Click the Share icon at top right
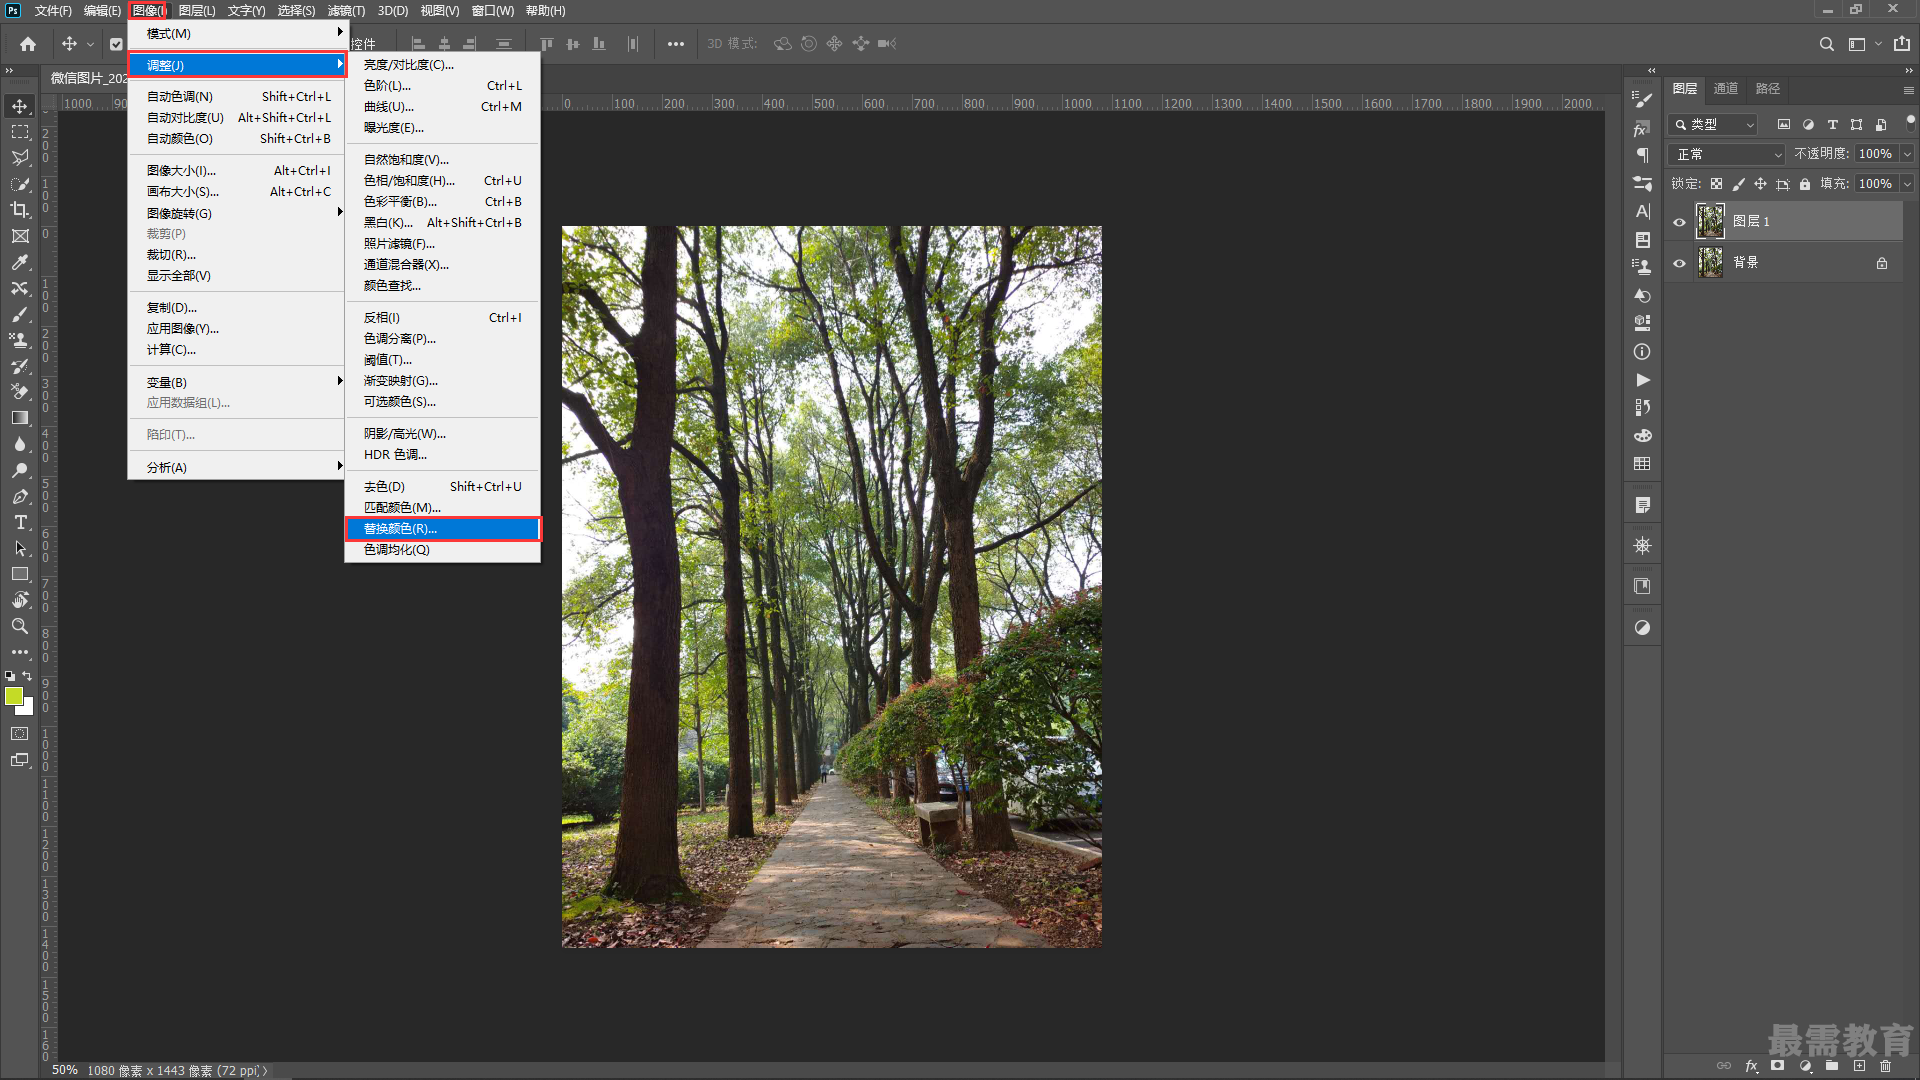 point(1901,44)
